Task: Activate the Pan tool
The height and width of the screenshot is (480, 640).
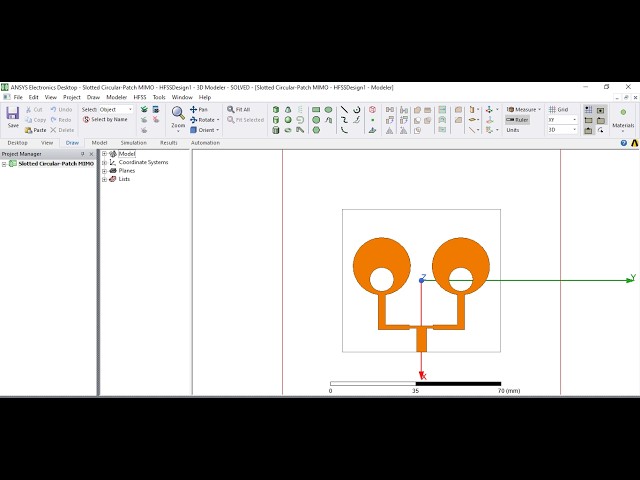Action: tap(199, 109)
